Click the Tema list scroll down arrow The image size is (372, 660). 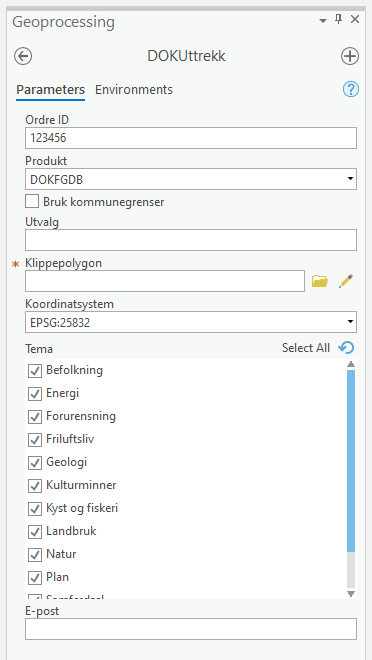pos(351,593)
